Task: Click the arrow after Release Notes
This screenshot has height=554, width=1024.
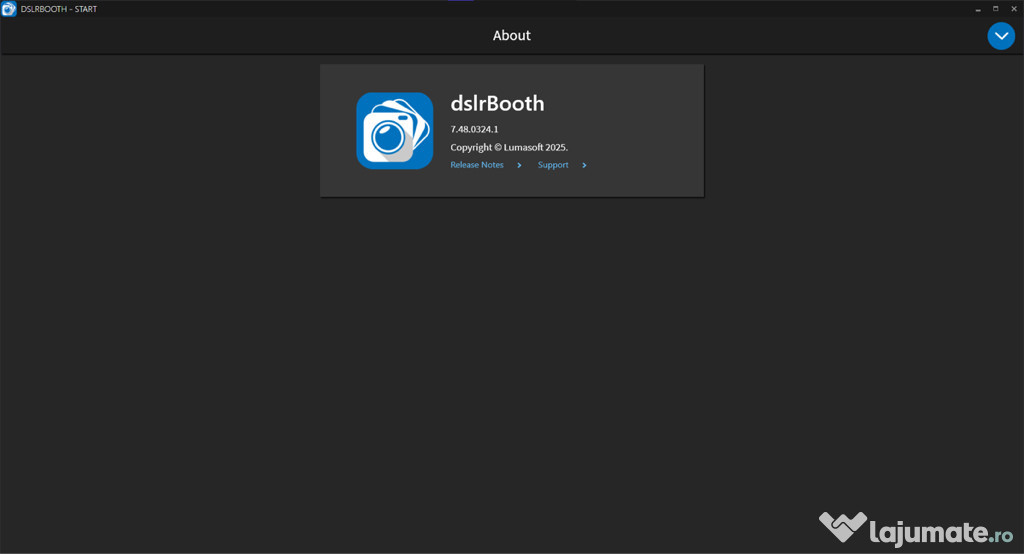Action: [519, 165]
